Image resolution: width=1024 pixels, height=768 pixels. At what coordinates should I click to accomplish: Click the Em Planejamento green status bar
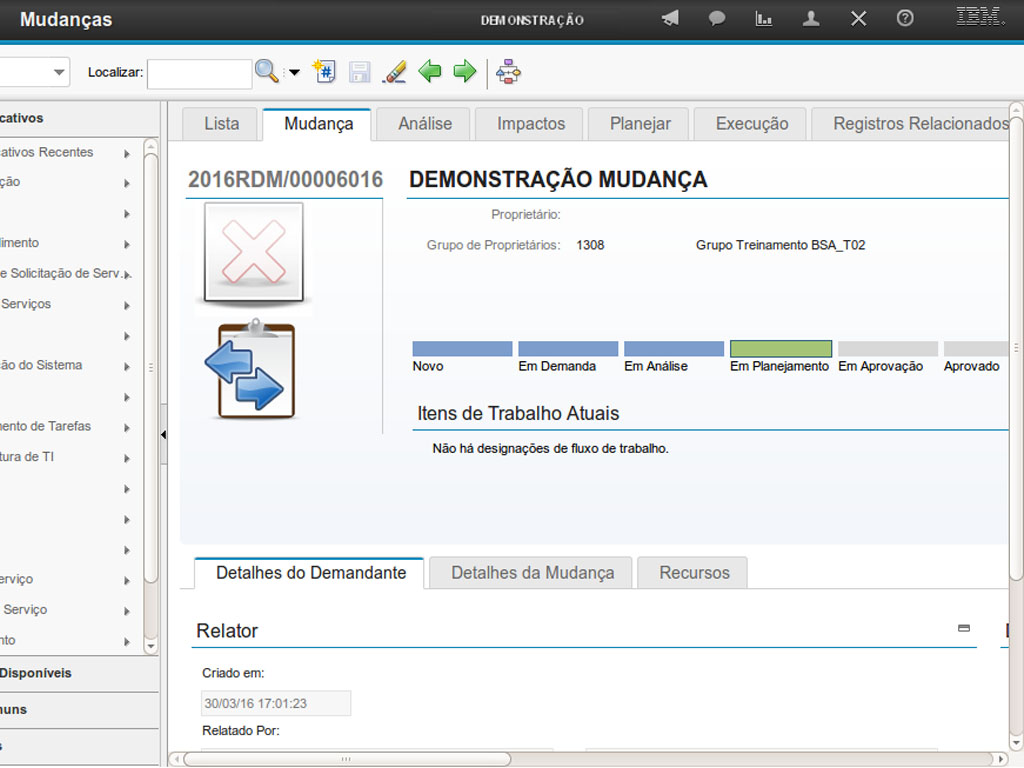pyautogui.click(x=781, y=349)
